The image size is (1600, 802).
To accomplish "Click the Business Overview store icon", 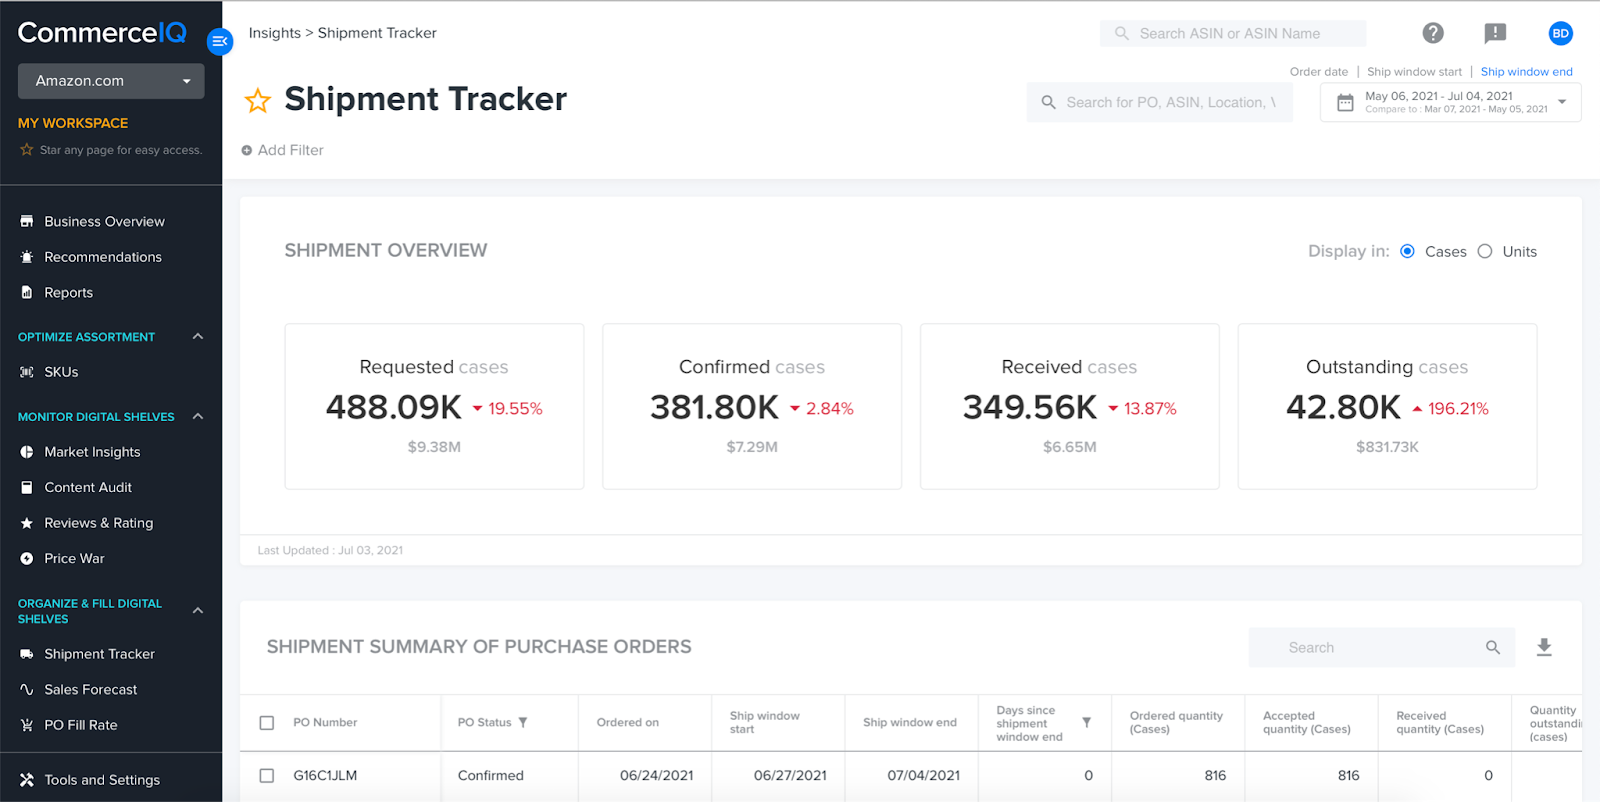I will pos(27,221).
